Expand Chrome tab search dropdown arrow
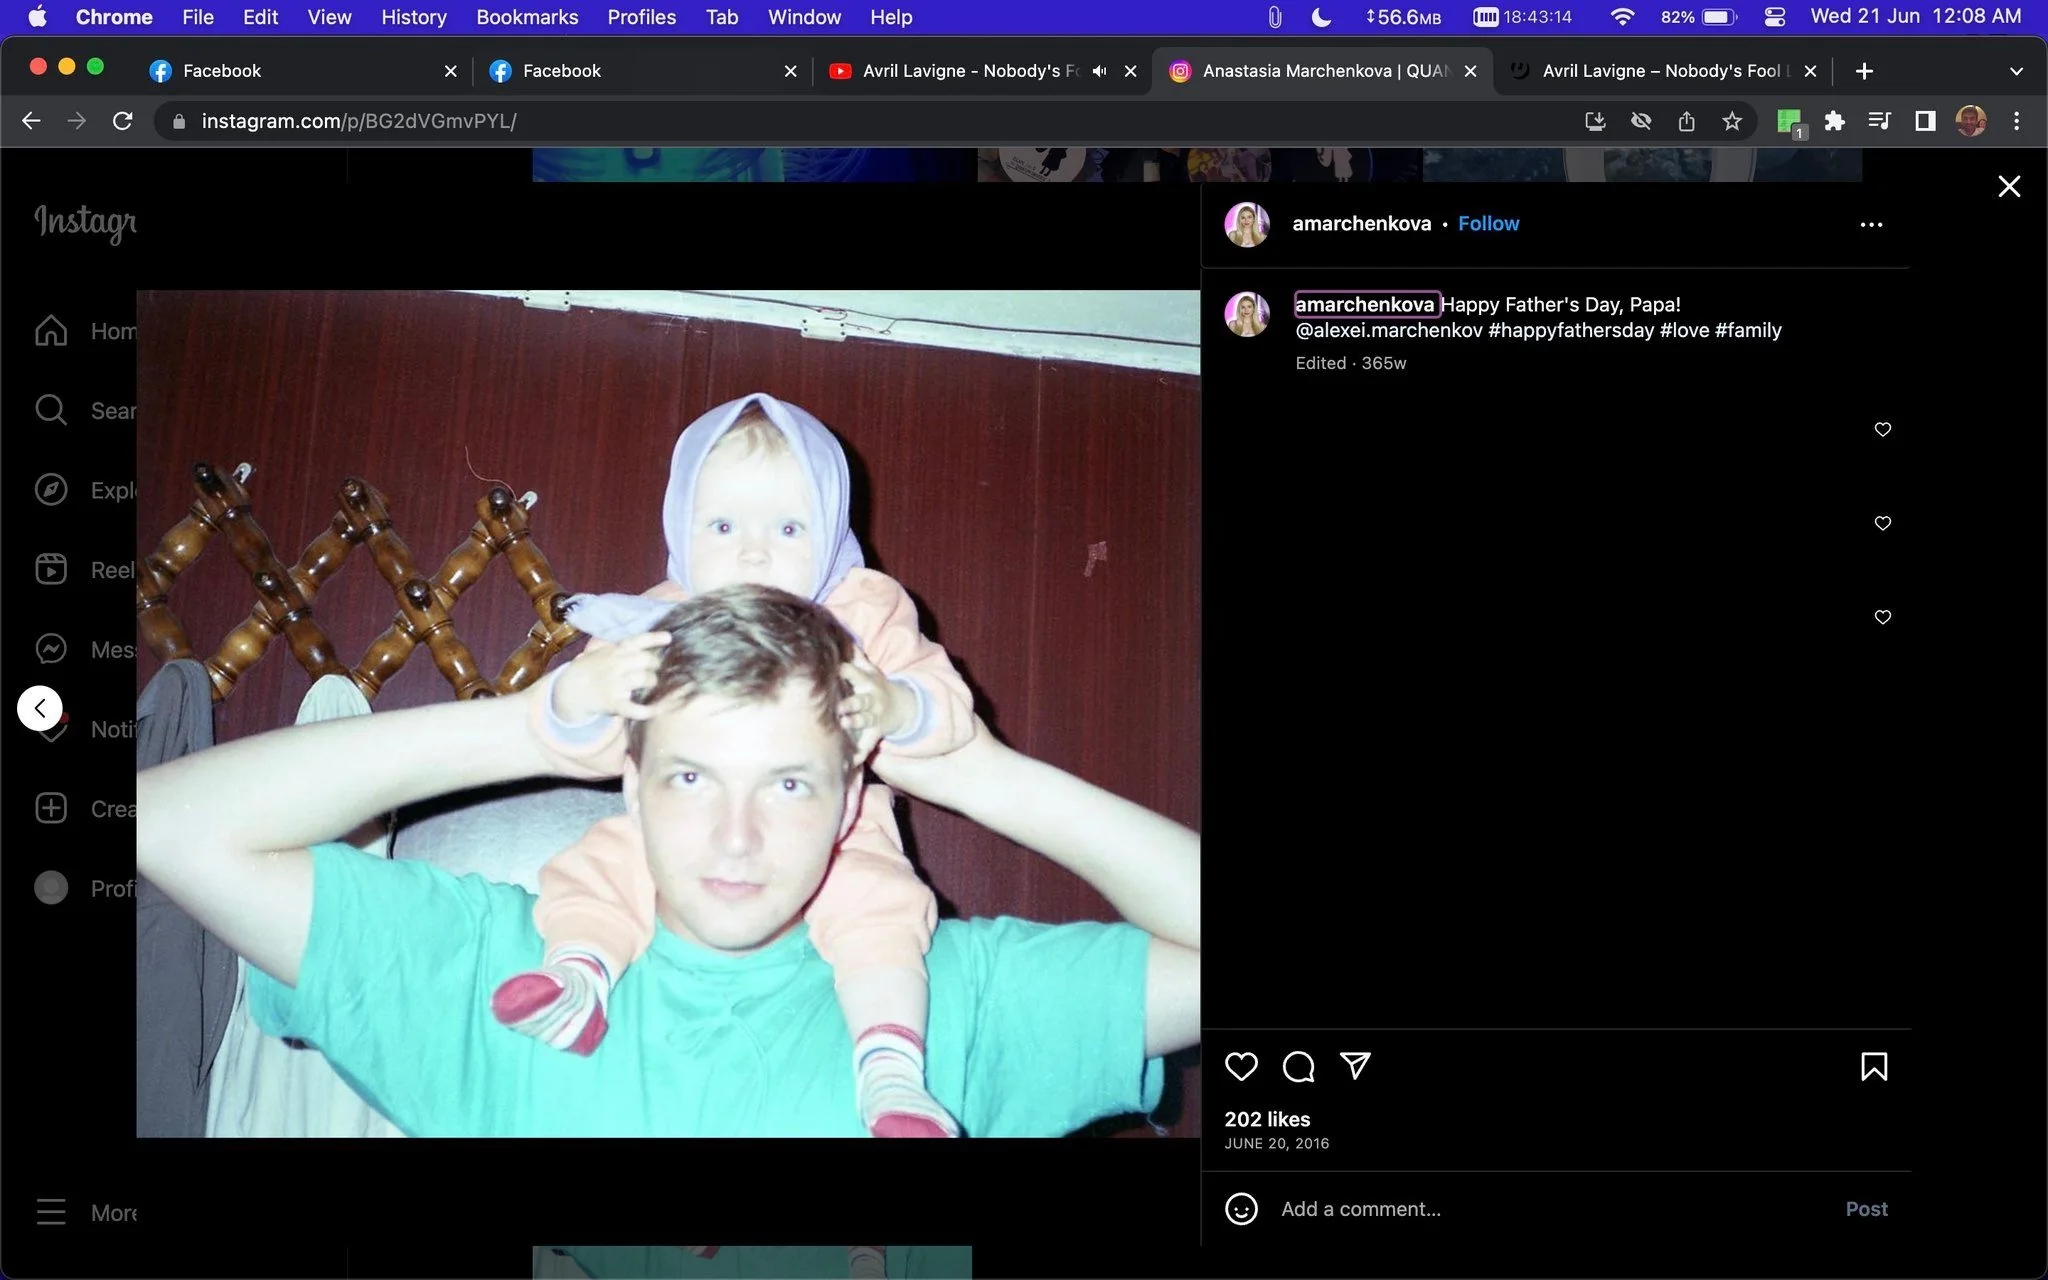This screenshot has height=1280, width=2048. click(x=2016, y=71)
